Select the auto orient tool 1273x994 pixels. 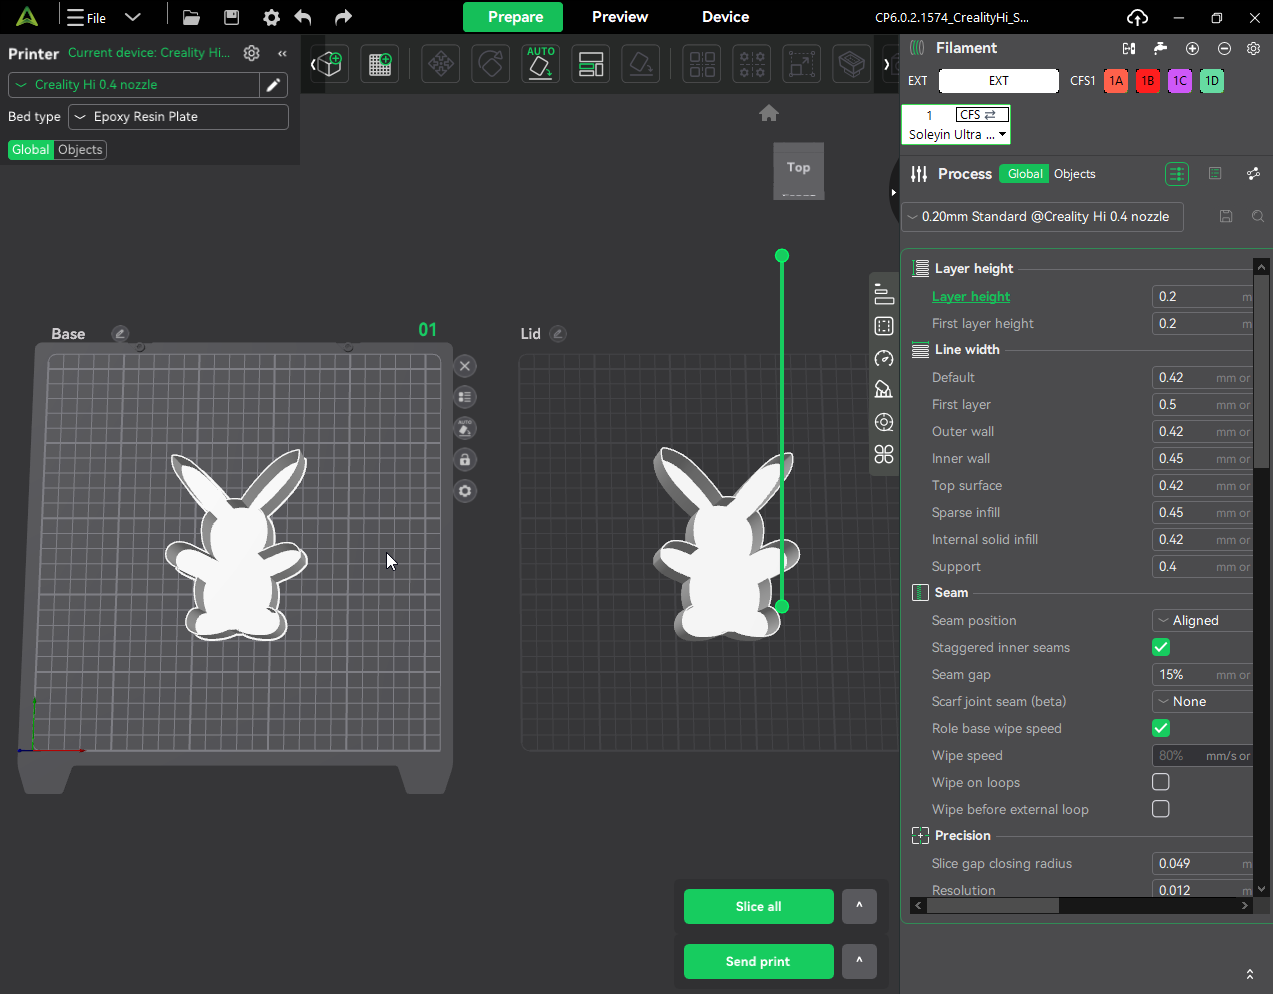coord(540,64)
